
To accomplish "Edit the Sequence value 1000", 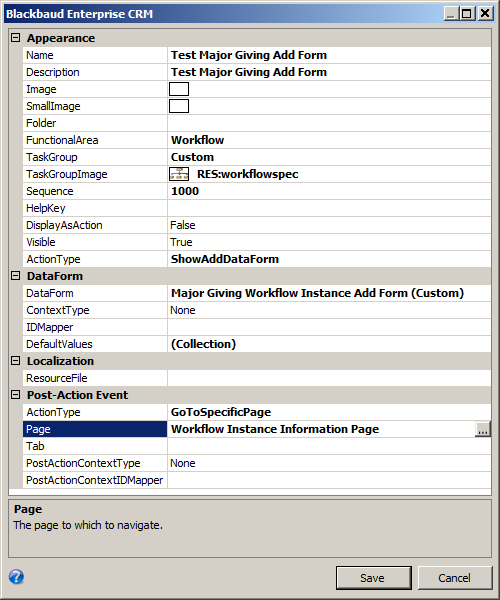I will point(329,191).
